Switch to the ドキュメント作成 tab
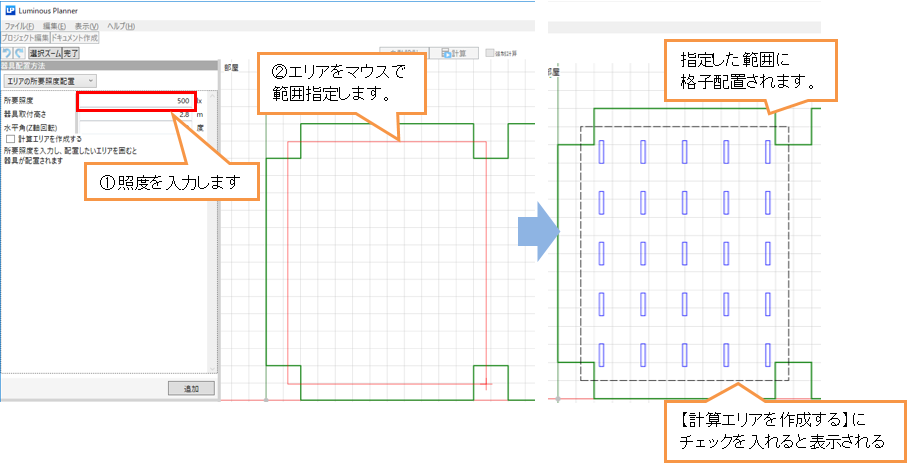 75,37
